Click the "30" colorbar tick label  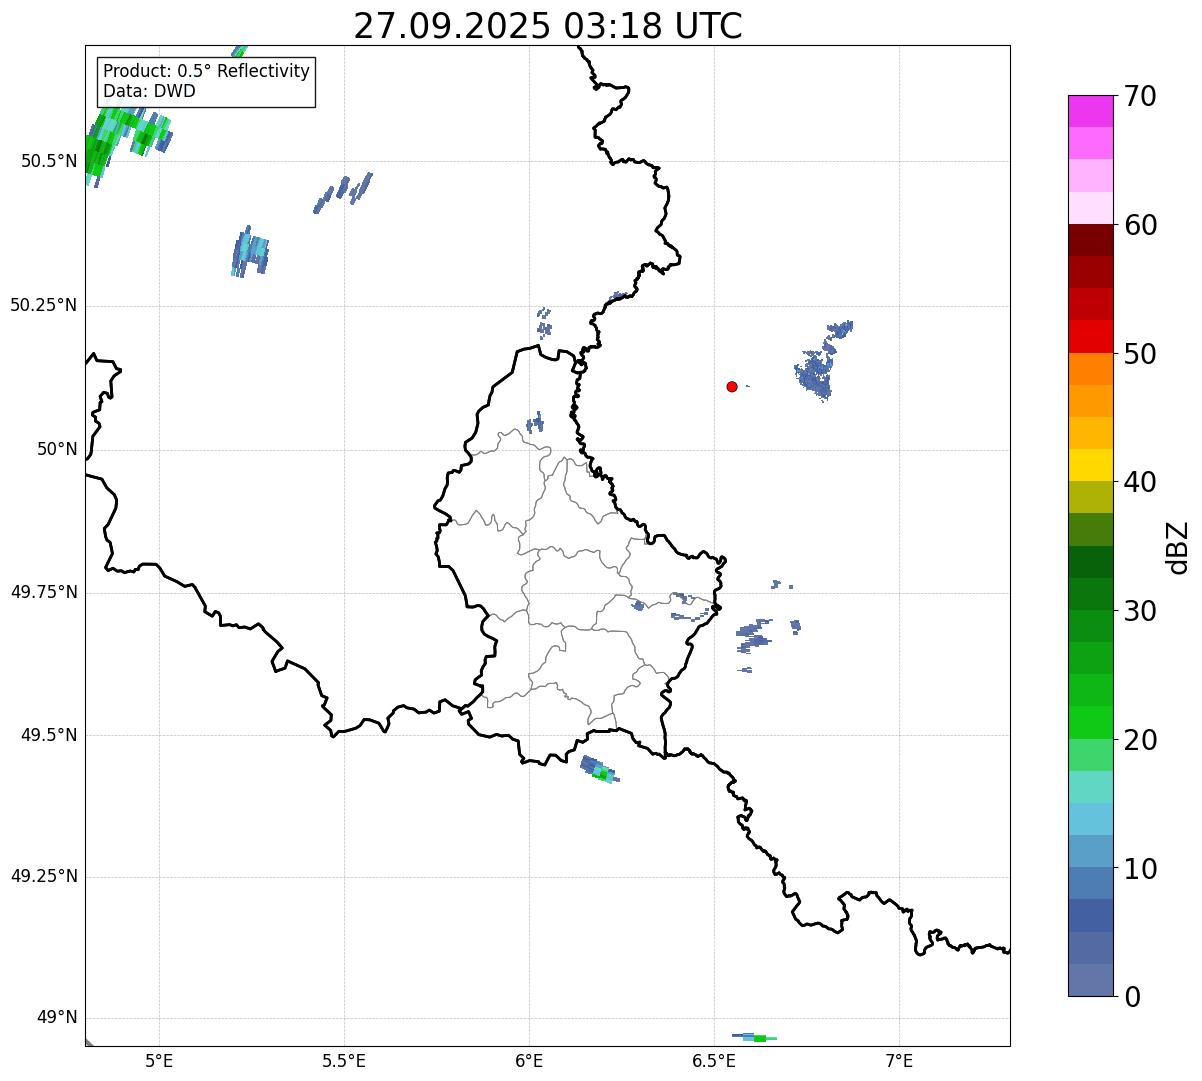[x=1140, y=611]
